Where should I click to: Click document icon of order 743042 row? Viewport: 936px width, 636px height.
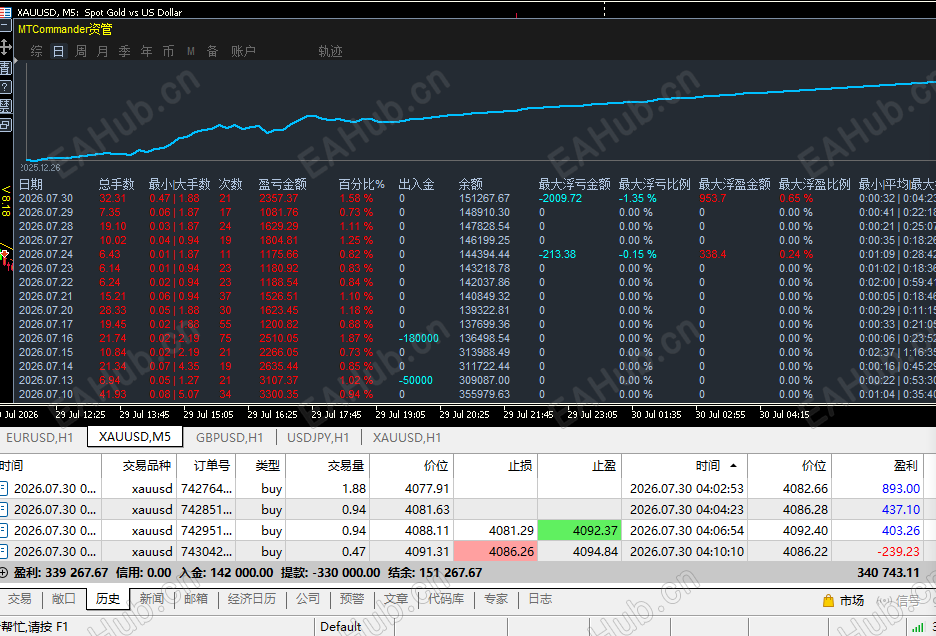coord(4,551)
